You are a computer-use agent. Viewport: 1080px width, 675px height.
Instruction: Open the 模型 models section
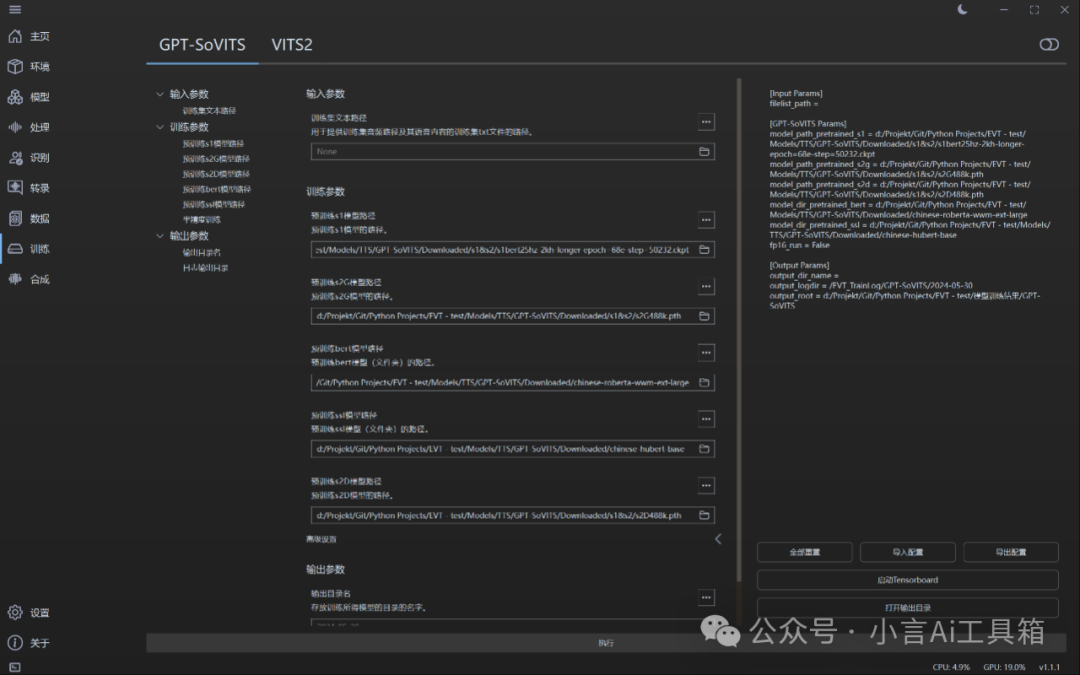tap(29, 97)
